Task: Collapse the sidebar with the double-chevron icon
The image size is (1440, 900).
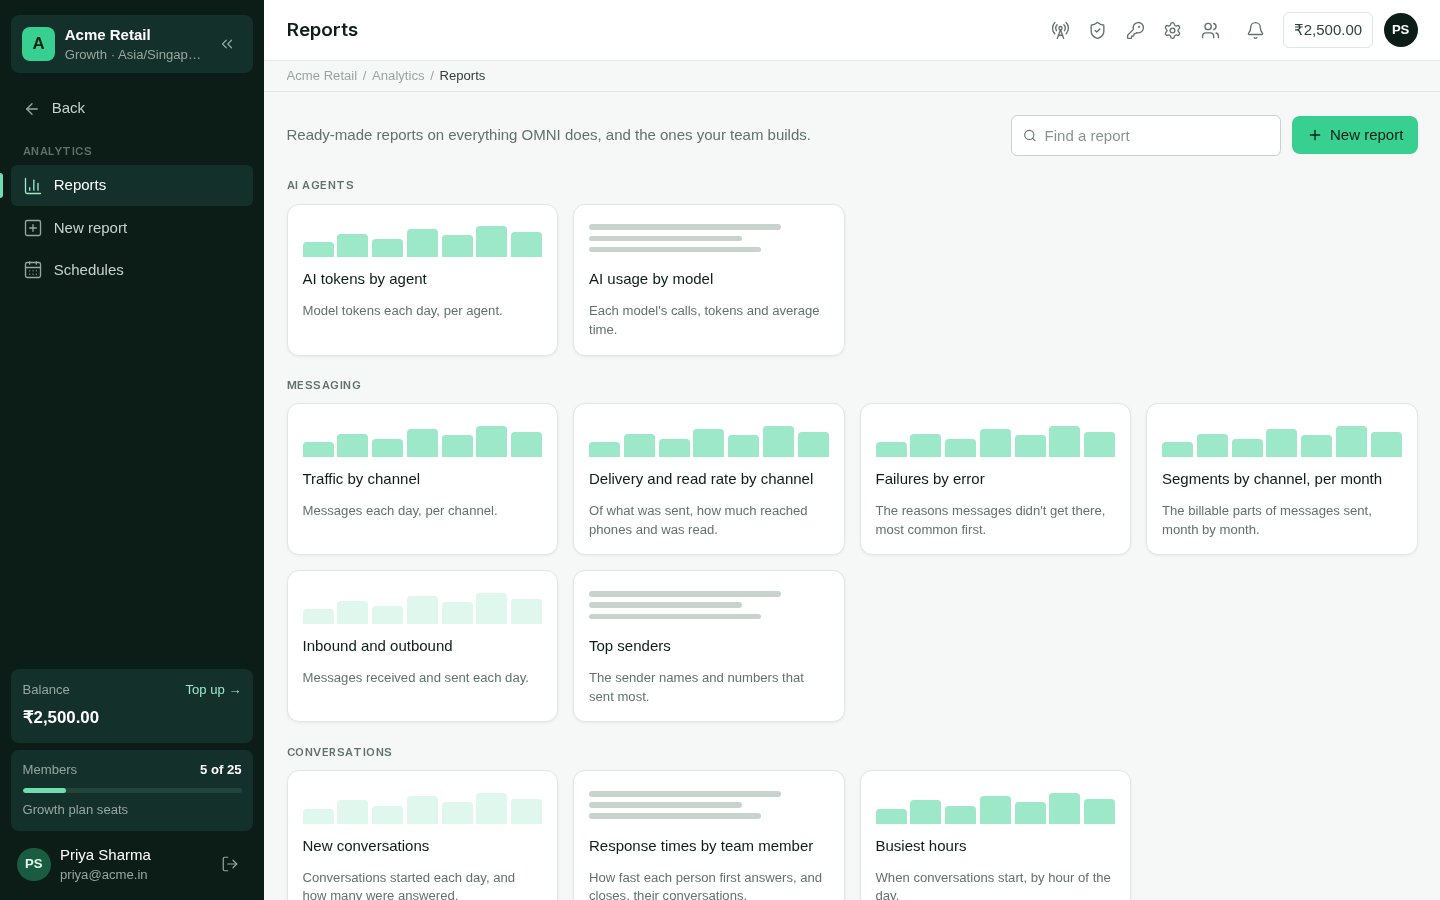Action: [x=227, y=44]
